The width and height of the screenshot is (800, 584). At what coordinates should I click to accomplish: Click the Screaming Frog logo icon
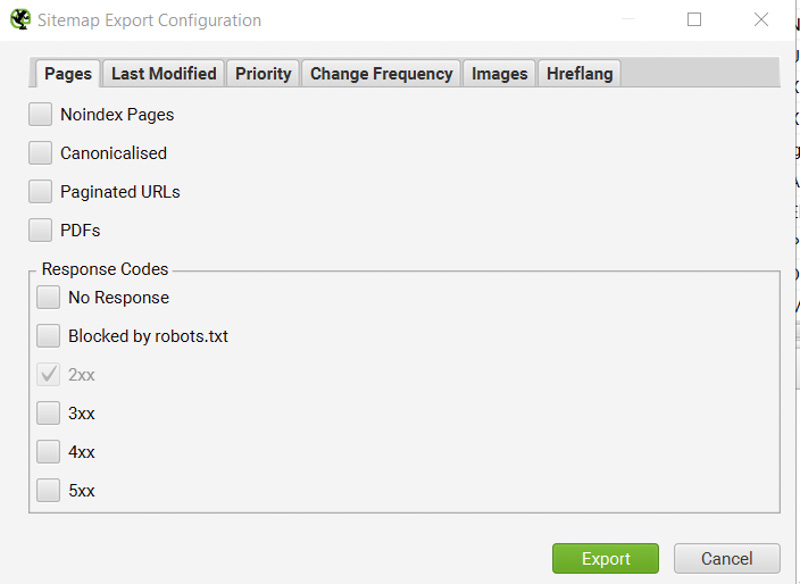click(x=19, y=19)
